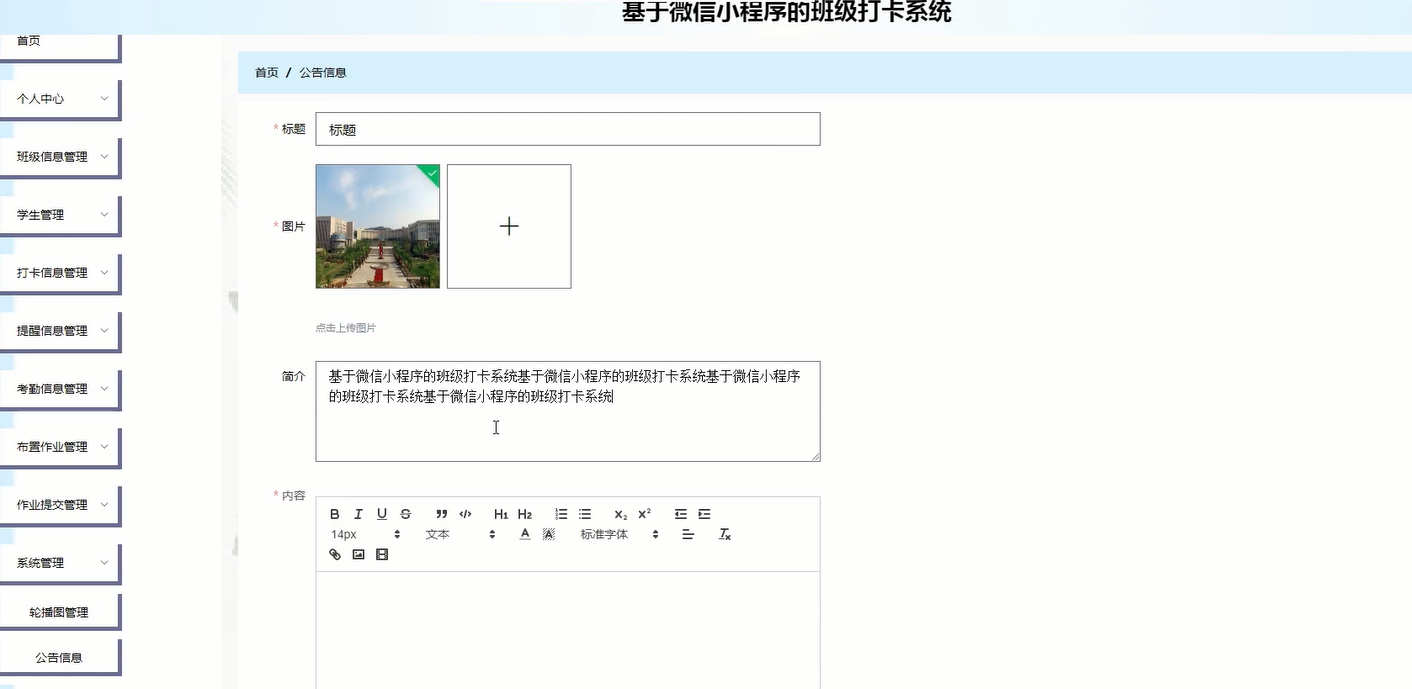Viewport: 1412px width, 689px height.
Task: Insert a hyperlink in the editor
Action: tap(335, 554)
